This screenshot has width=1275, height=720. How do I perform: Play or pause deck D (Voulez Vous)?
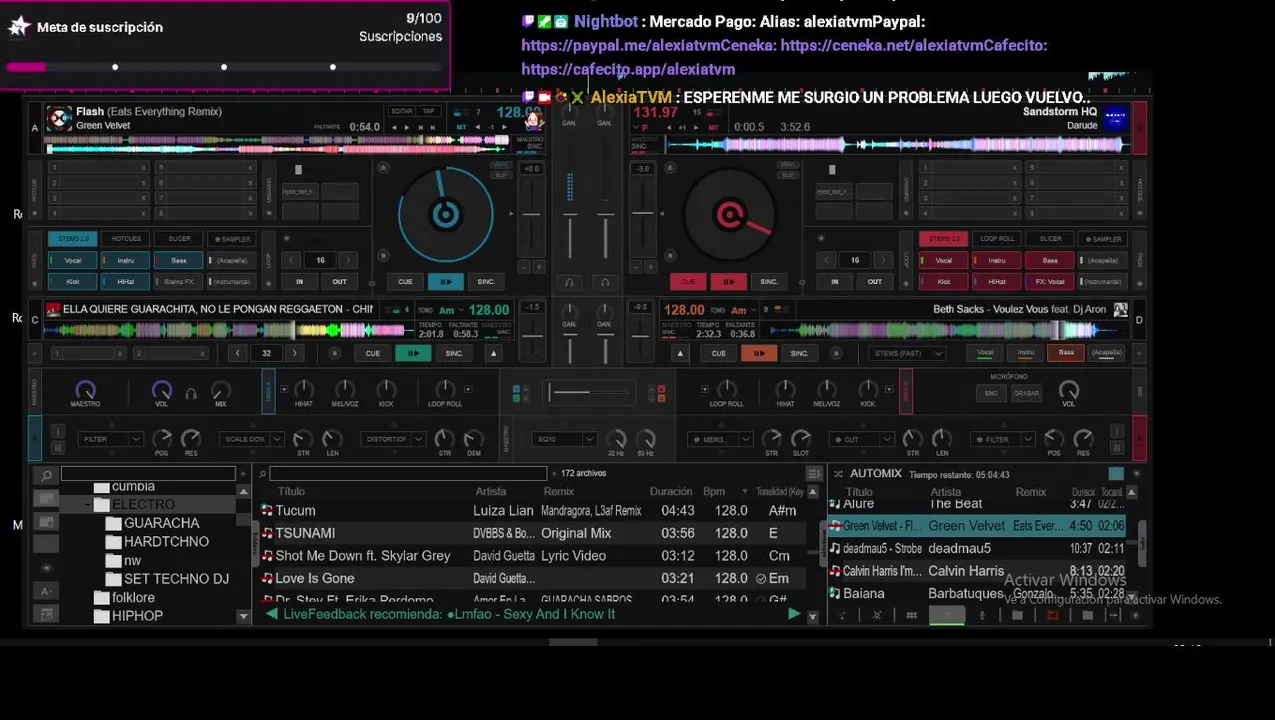click(759, 353)
